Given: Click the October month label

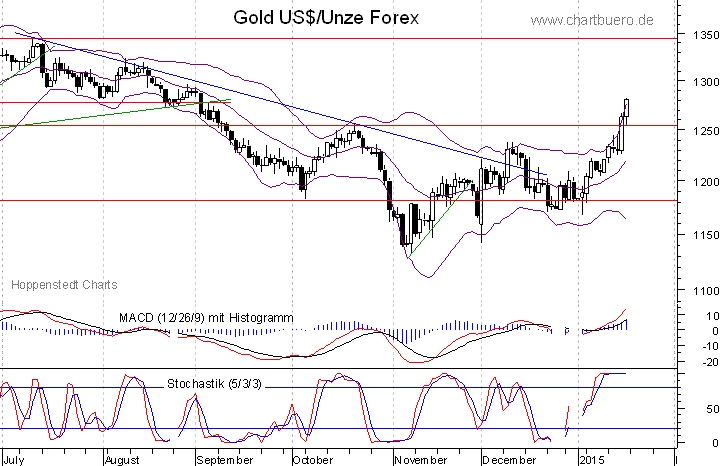Looking at the screenshot, I should point(313,460).
